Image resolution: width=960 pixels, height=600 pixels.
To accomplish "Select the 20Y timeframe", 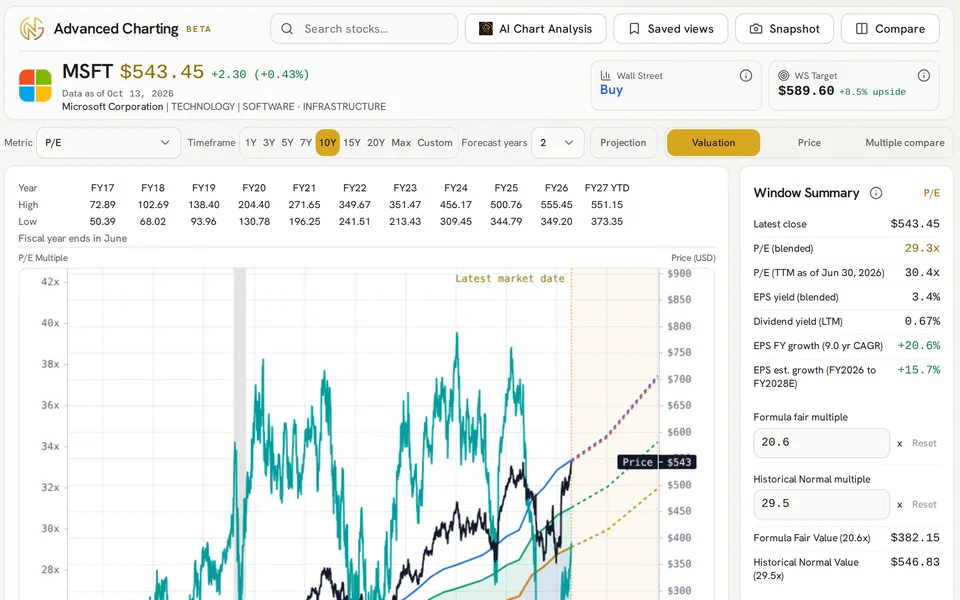I will pos(376,143).
